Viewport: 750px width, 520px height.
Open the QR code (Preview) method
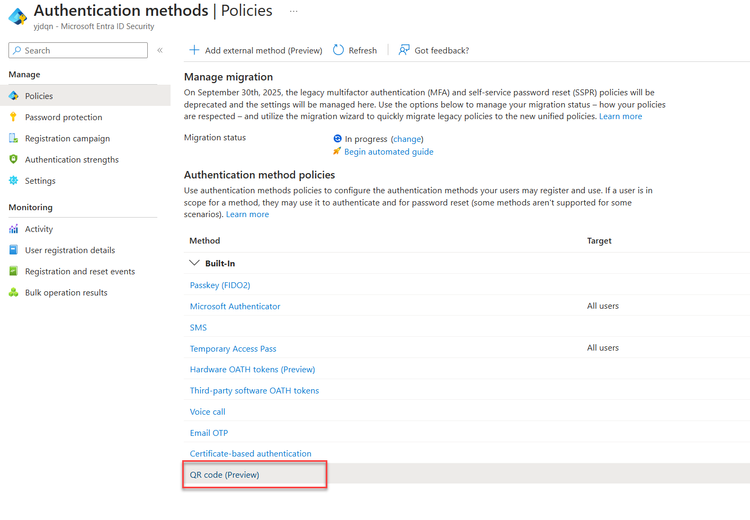coord(225,475)
